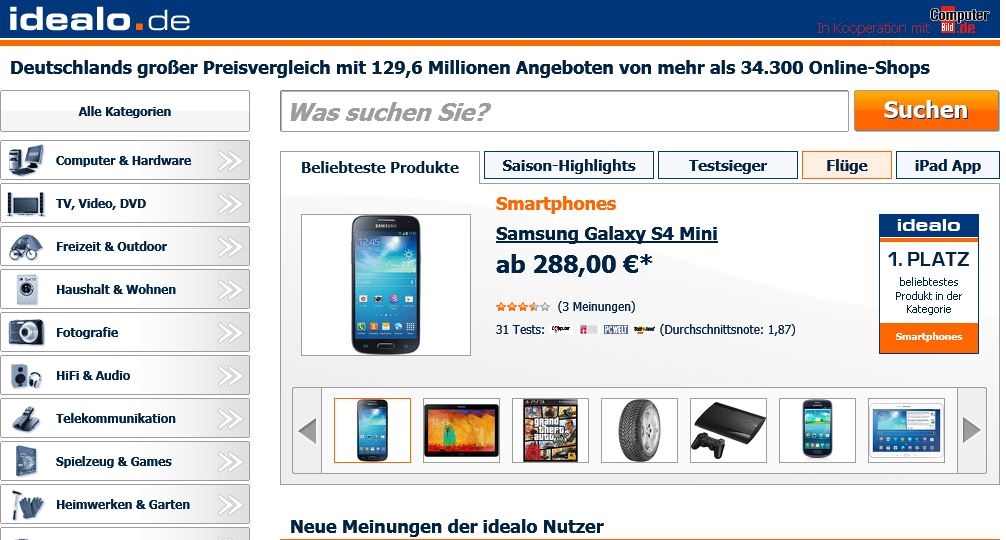Switch to the Saison-Highlights tab
The width and height of the screenshot is (1006, 540).
(568, 165)
